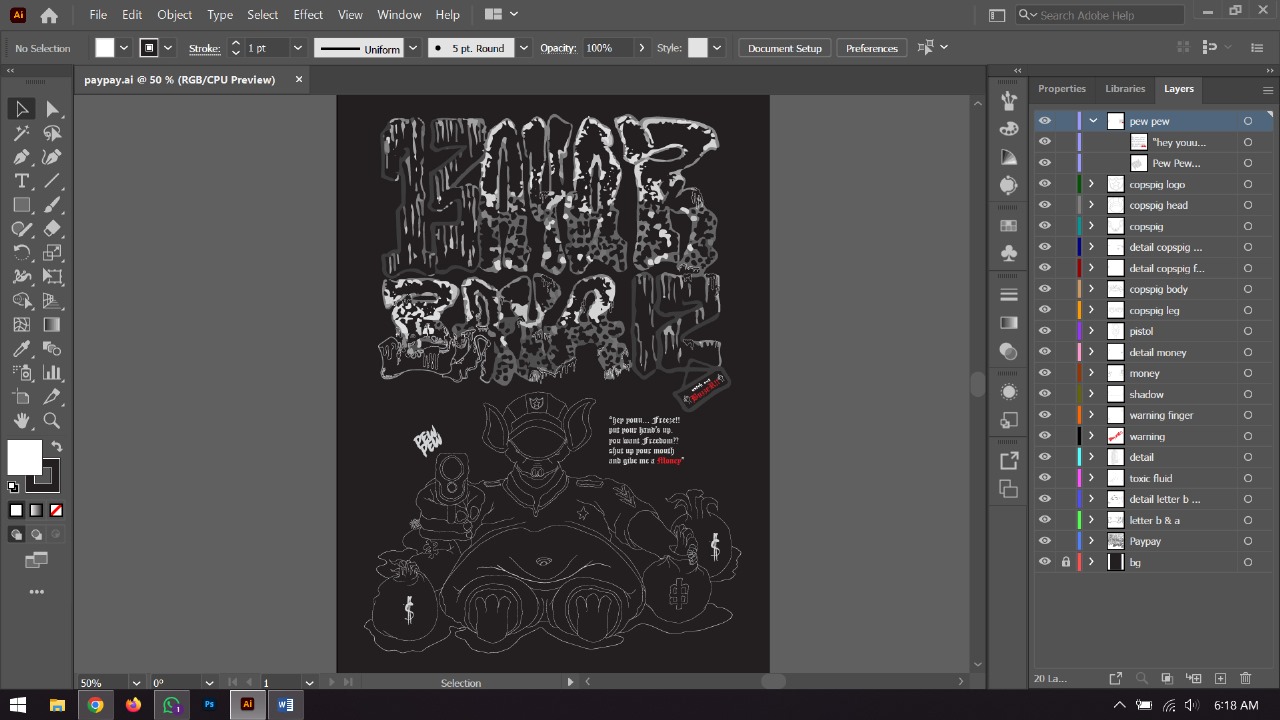
Task: Click Delete Selection trash icon in Layers panel
Action: pyautogui.click(x=1246, y=679)
